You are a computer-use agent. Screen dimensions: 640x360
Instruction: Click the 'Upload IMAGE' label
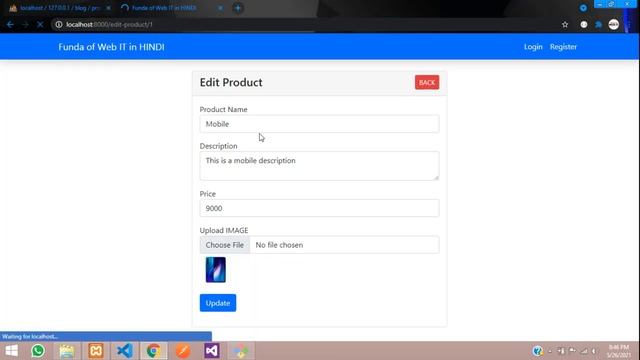coord(224,230)
